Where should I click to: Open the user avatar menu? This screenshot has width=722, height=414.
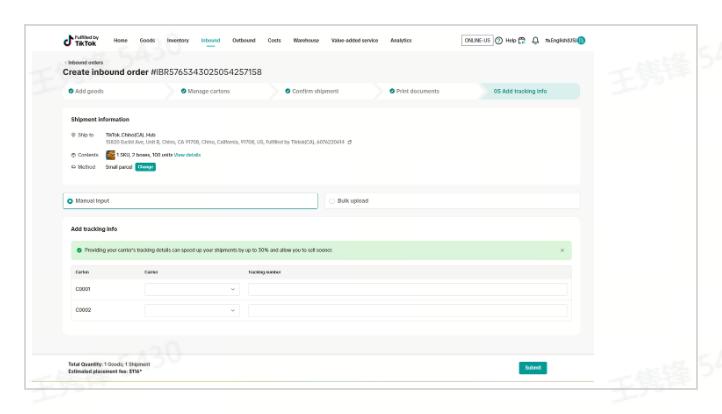pyautogui.click(x=582, y=41)
